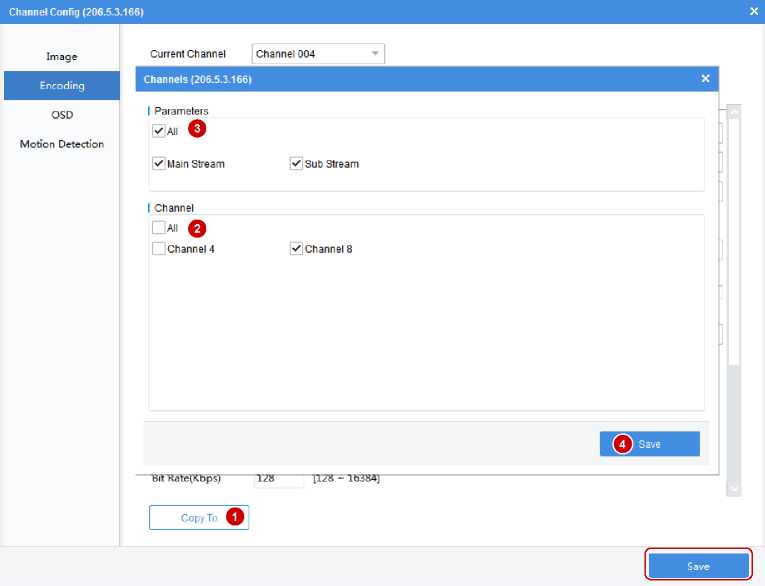Image resolution: width=765 pixels, height=586 pixels.
Task: Open the OSD tab
Action: (x=61, y=115)
